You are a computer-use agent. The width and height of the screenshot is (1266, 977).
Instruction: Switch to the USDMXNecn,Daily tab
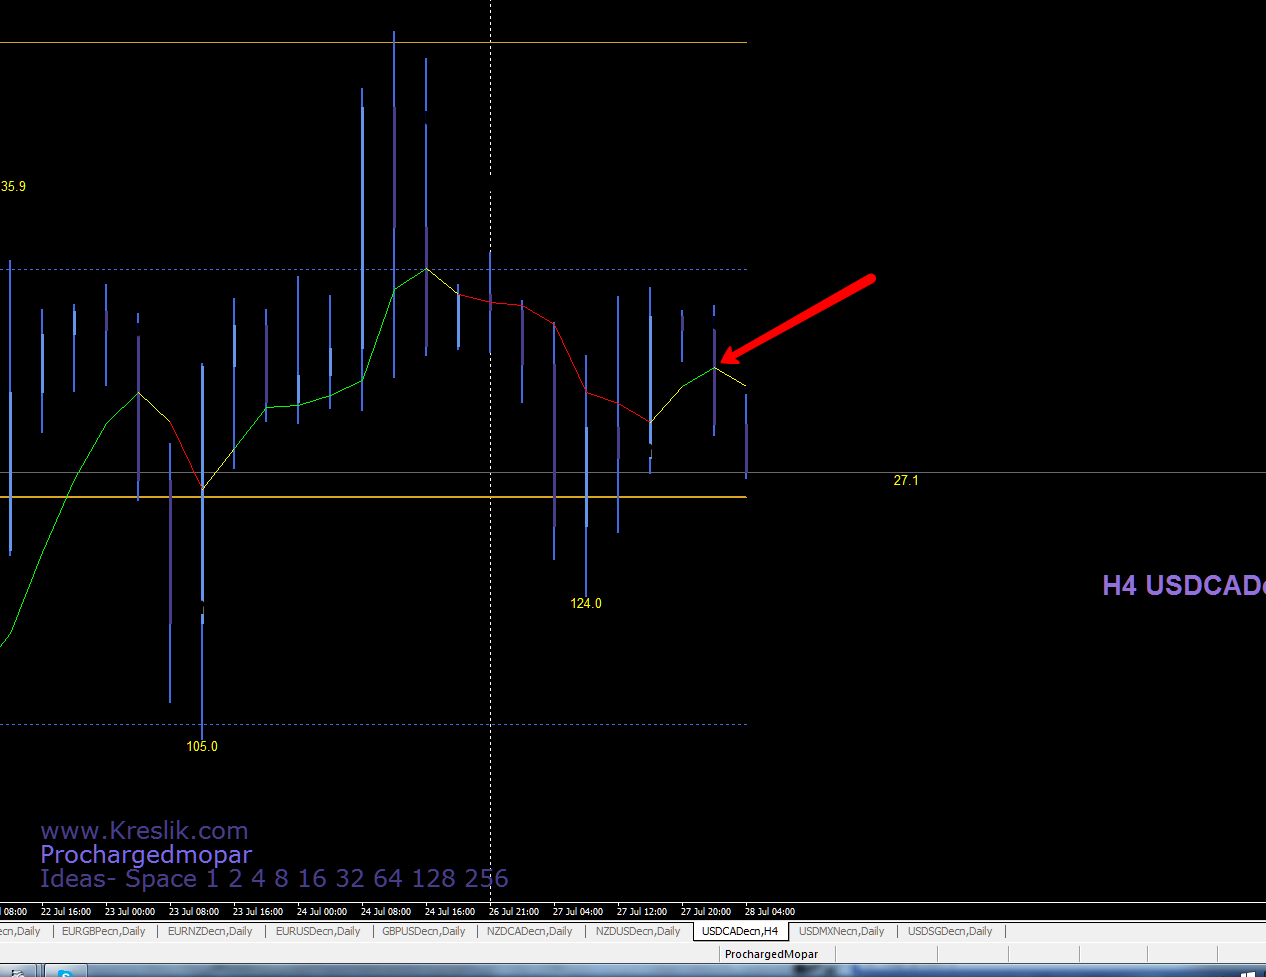coord(842,931)
